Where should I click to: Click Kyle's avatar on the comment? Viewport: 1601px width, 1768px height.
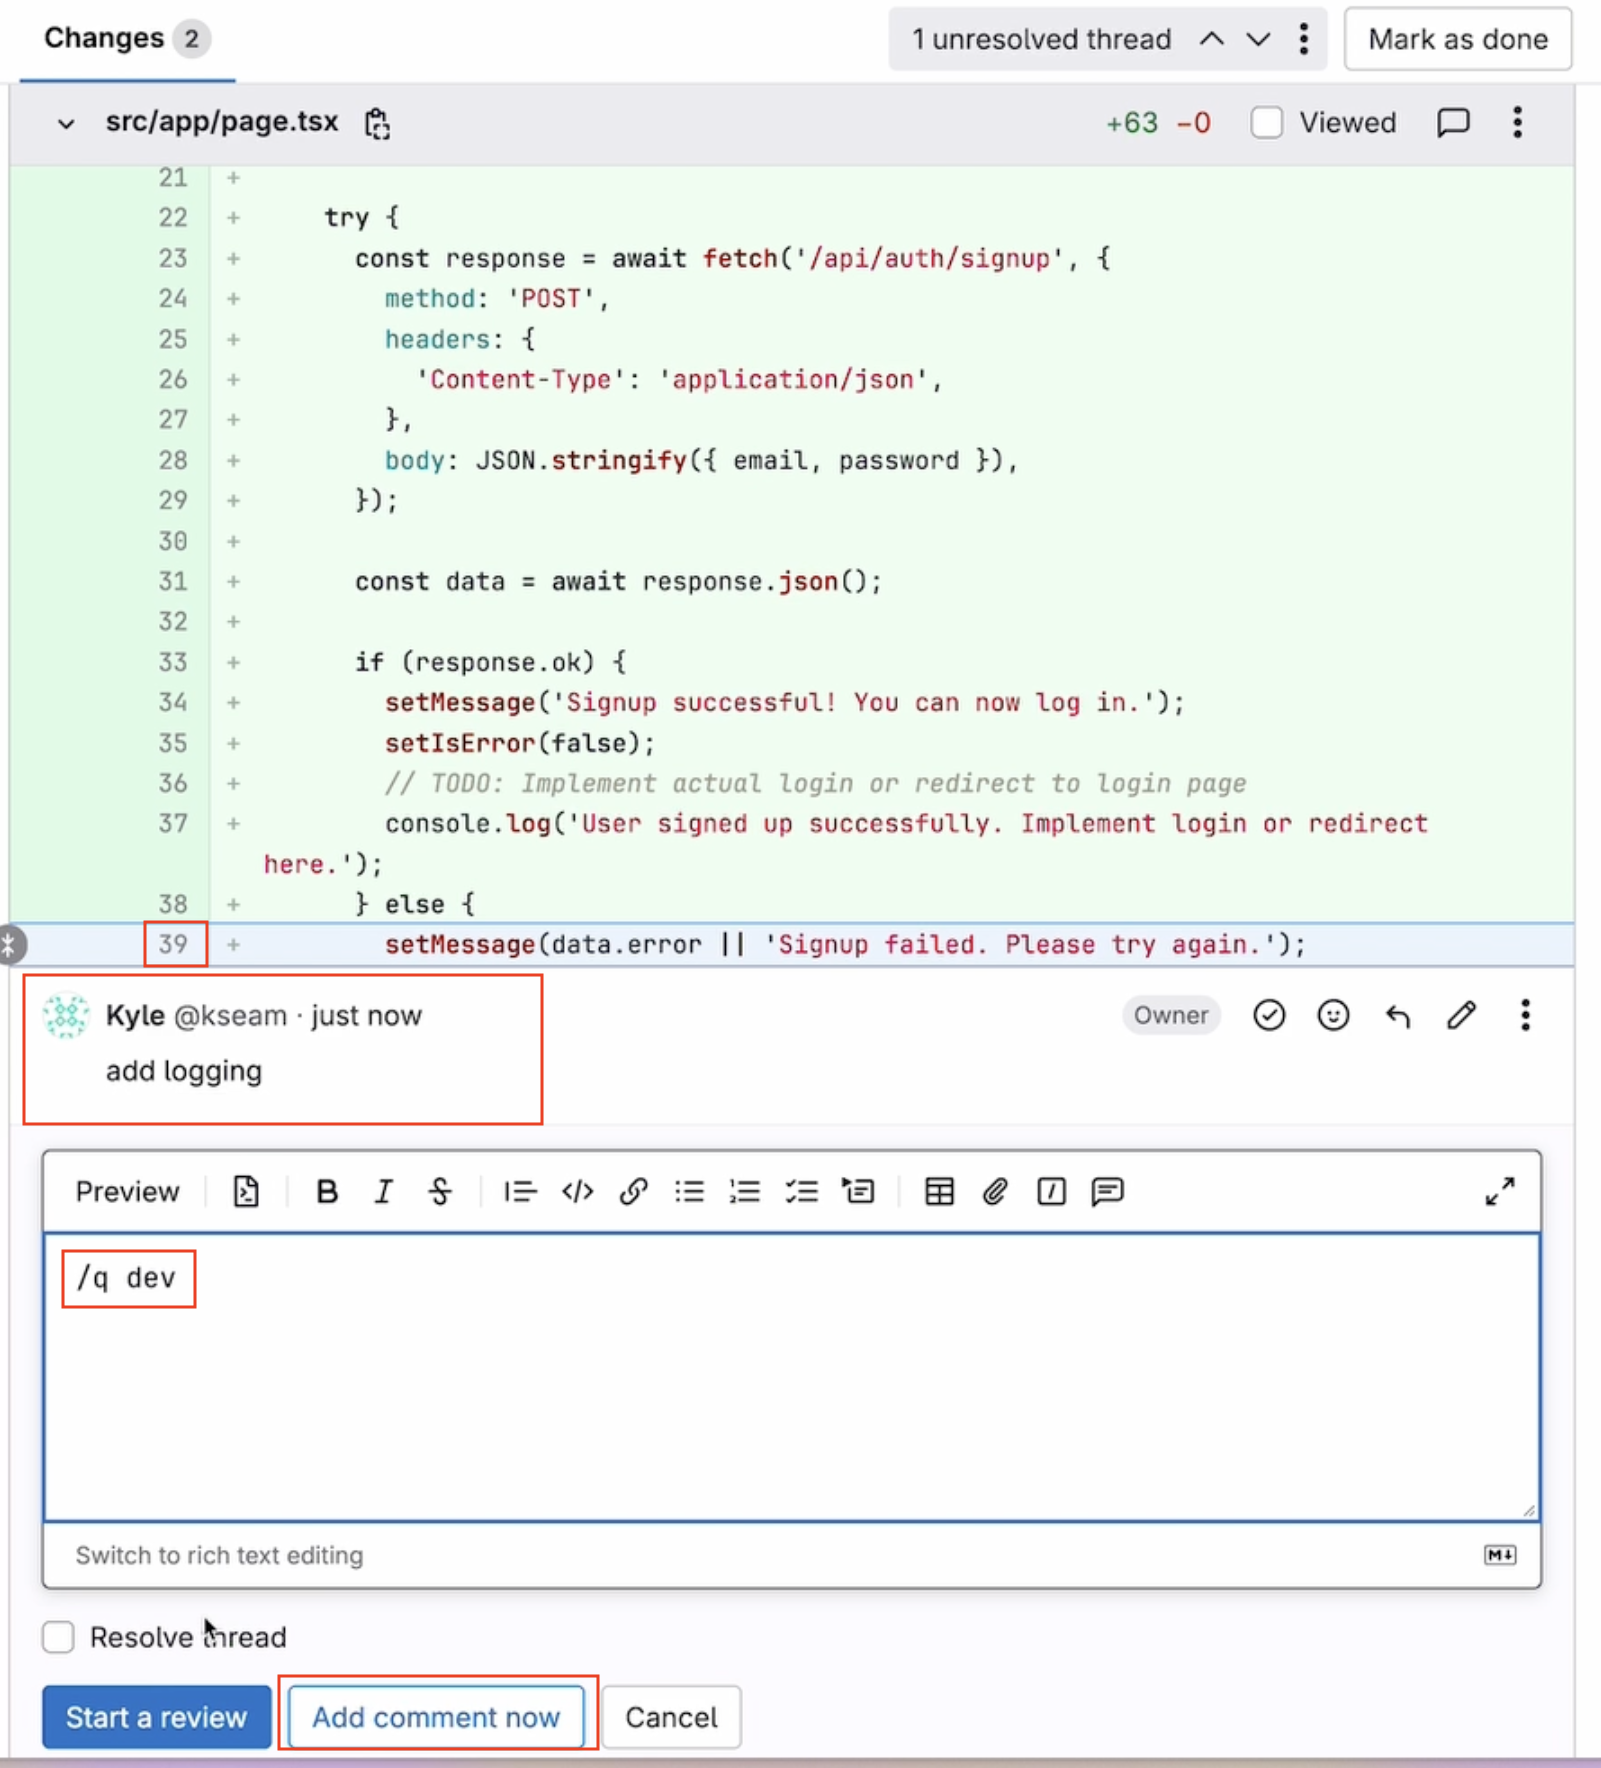[66, 1016]
